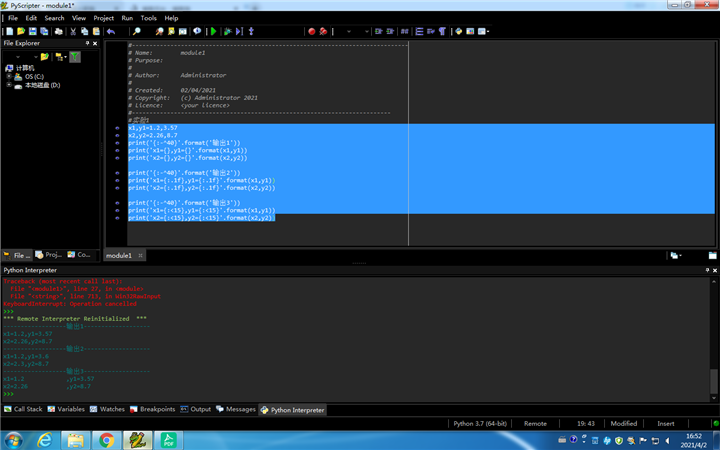Click the Clear All Breakpoints icon

coord(323,31)
